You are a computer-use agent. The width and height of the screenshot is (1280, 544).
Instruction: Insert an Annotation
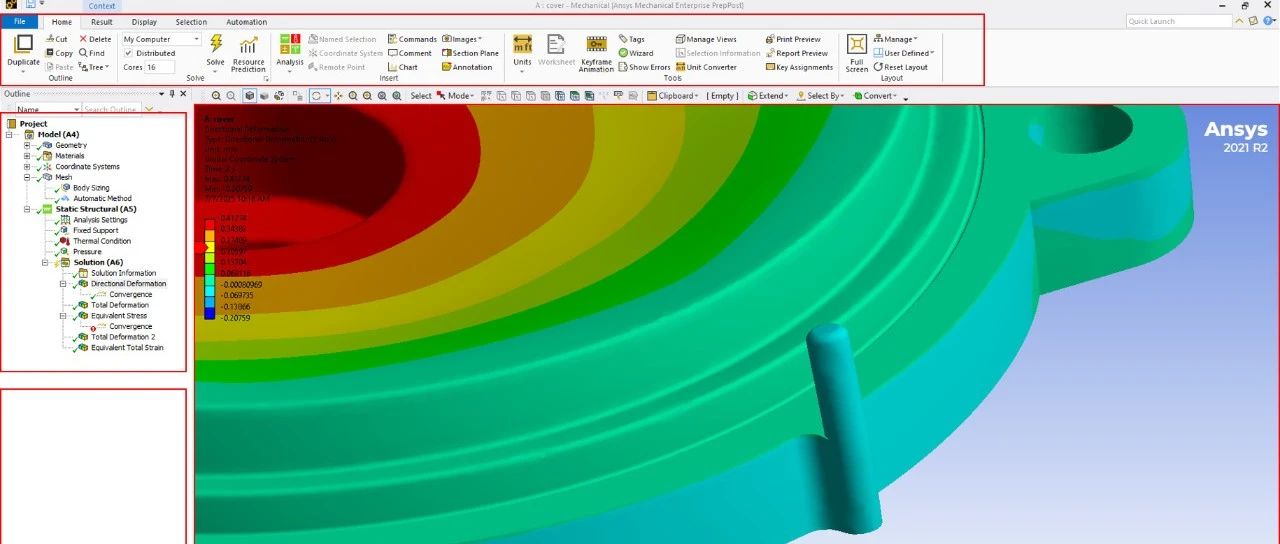(x=467, y=67)
